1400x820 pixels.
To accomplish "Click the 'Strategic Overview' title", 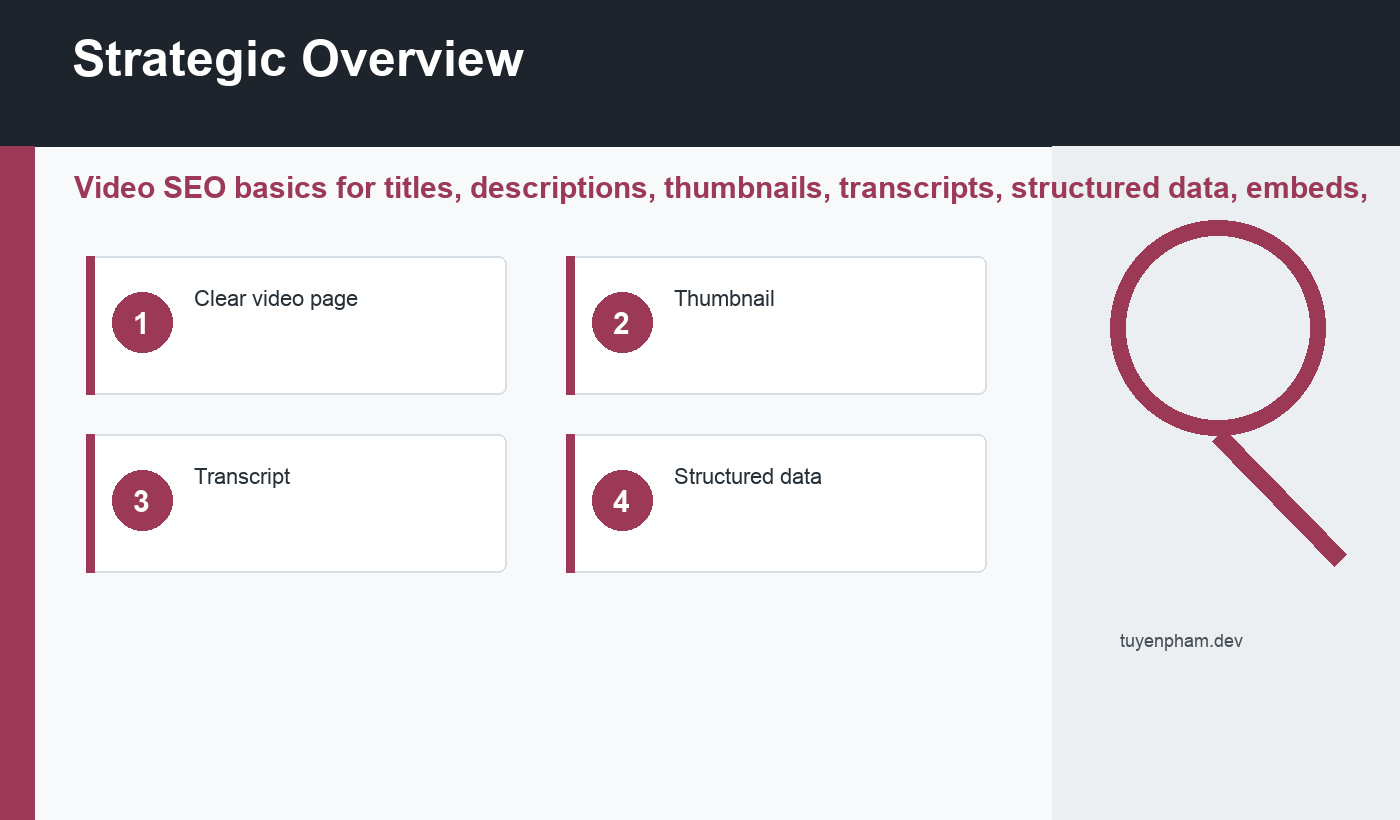I will click(x=298, y=58).
